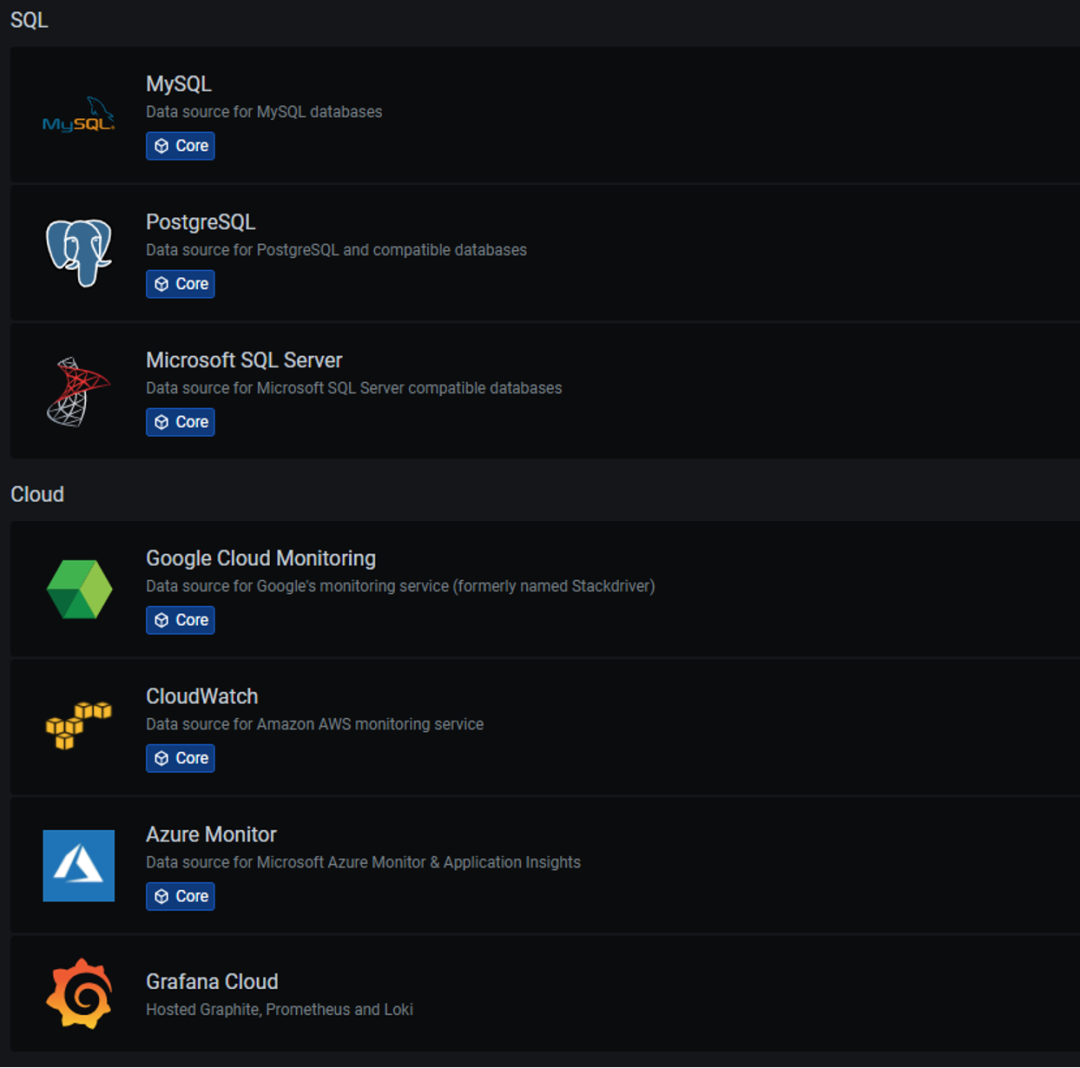1080x1068 pixels.
Task: Open the Microsoft SQL Server data source title
Action: (244, 360)
